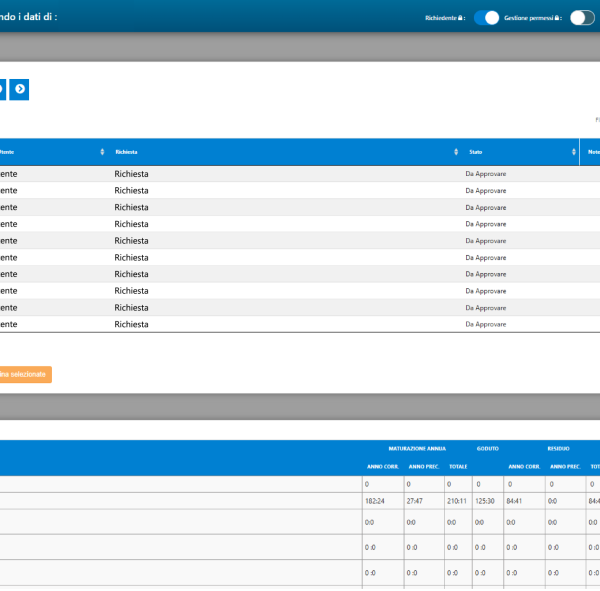Select the 210:11 total cell
Image resolution: width=600 pixels, height=591 pixels.
(x=457, y=501)
